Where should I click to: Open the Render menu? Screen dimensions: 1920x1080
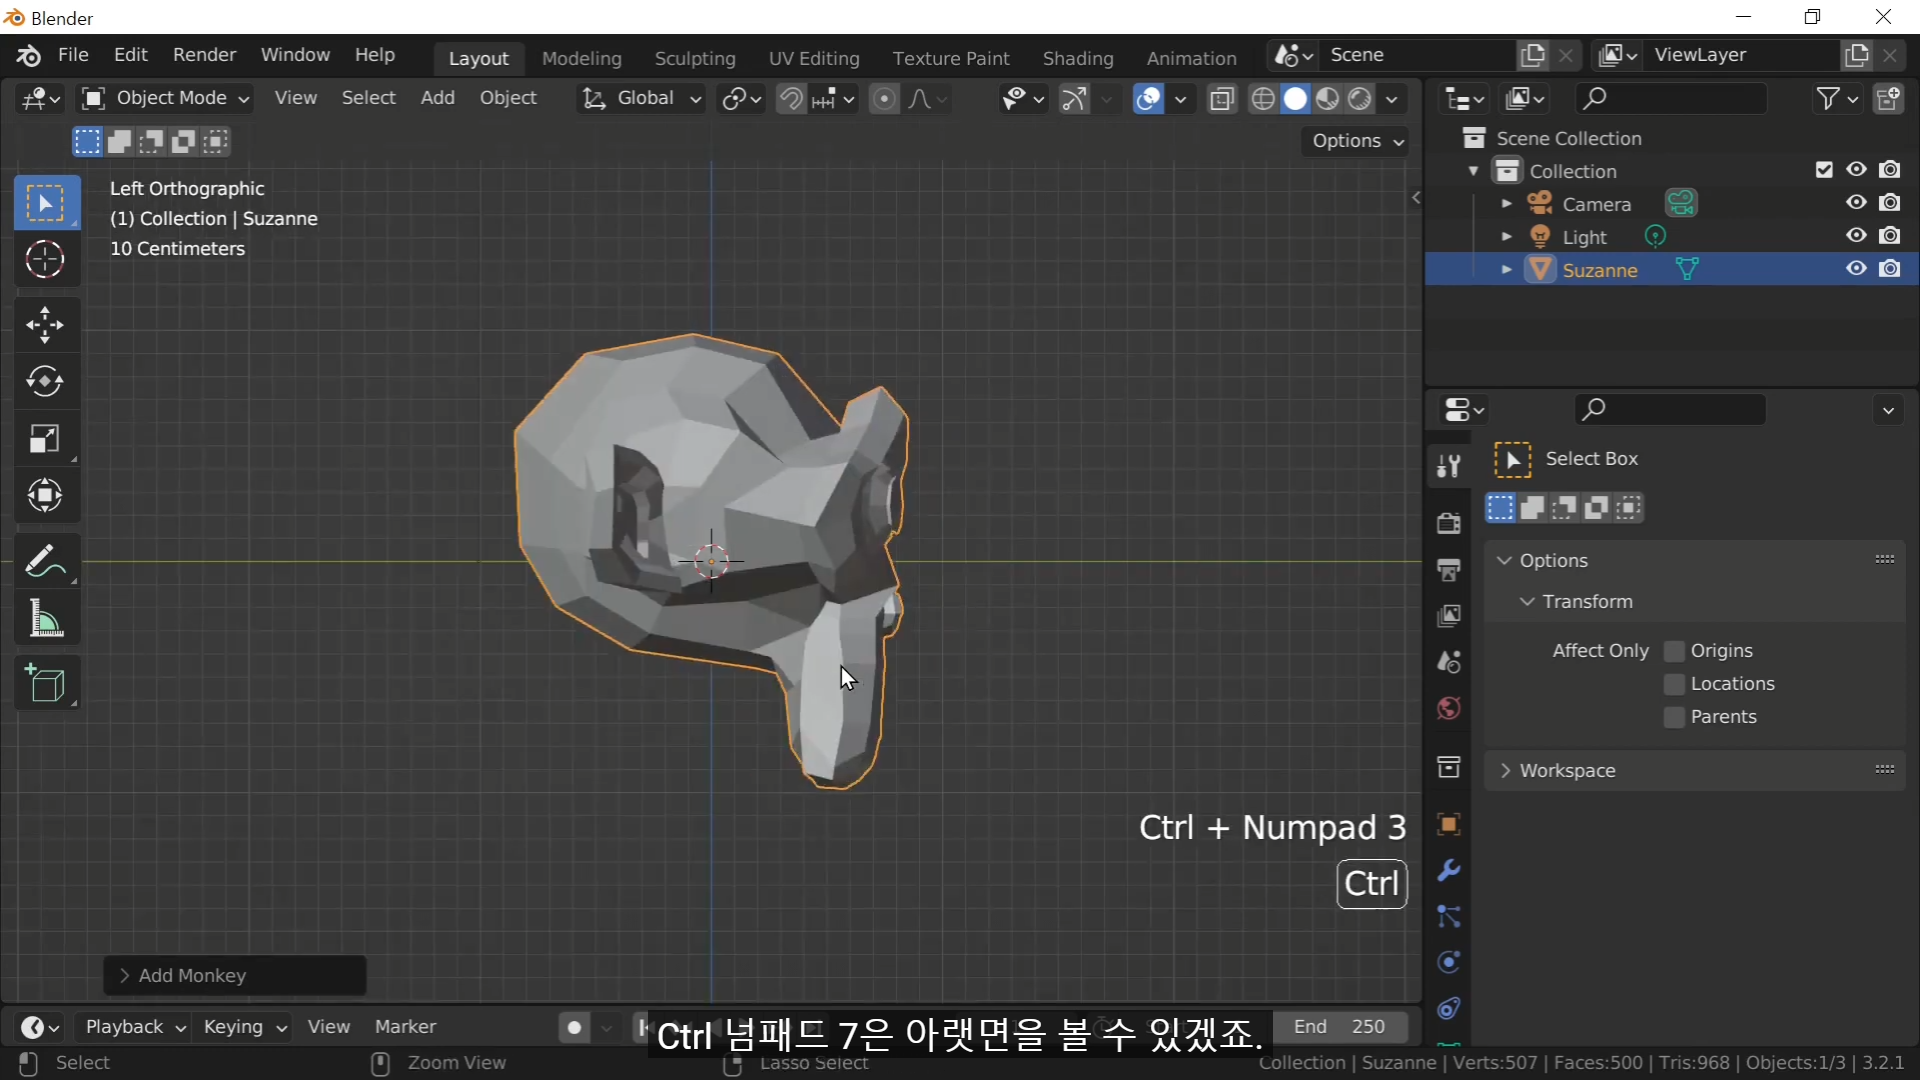pyautogui.click(x=204, y=55)
